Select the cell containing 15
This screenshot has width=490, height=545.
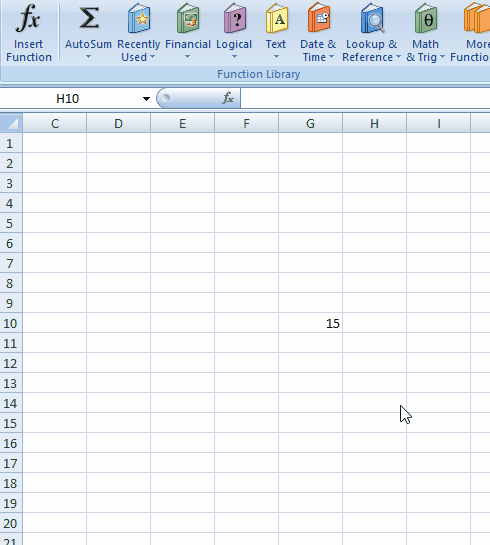[x=310, y=323]
